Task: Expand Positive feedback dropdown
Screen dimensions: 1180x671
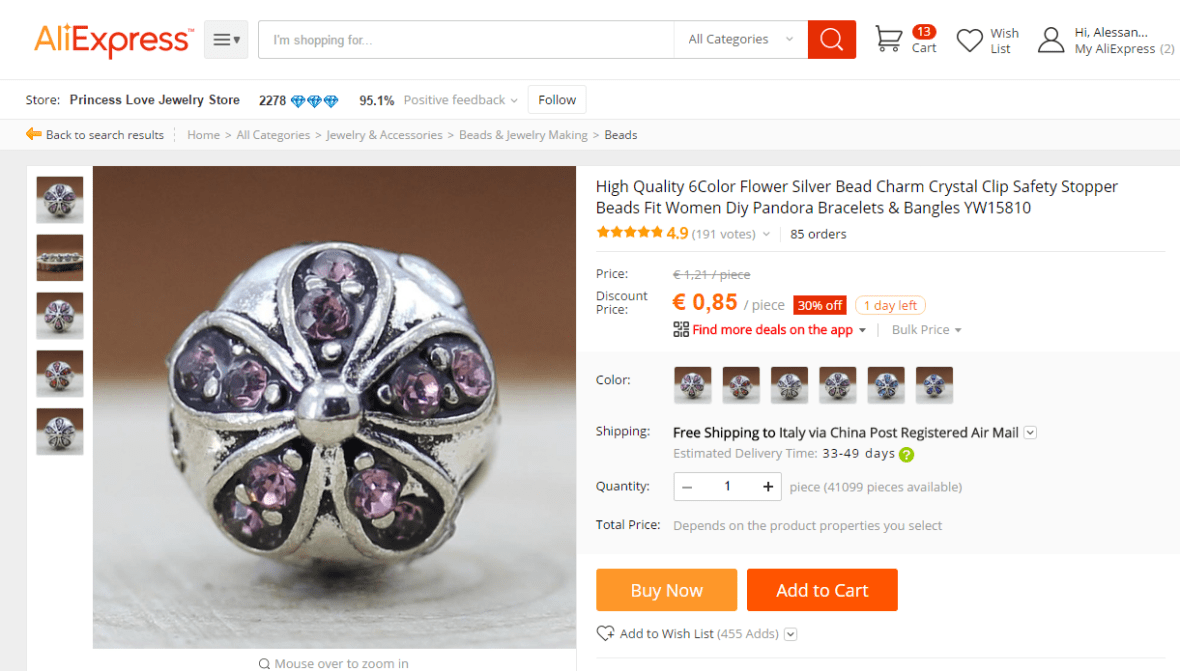Action: pos(460,100)
